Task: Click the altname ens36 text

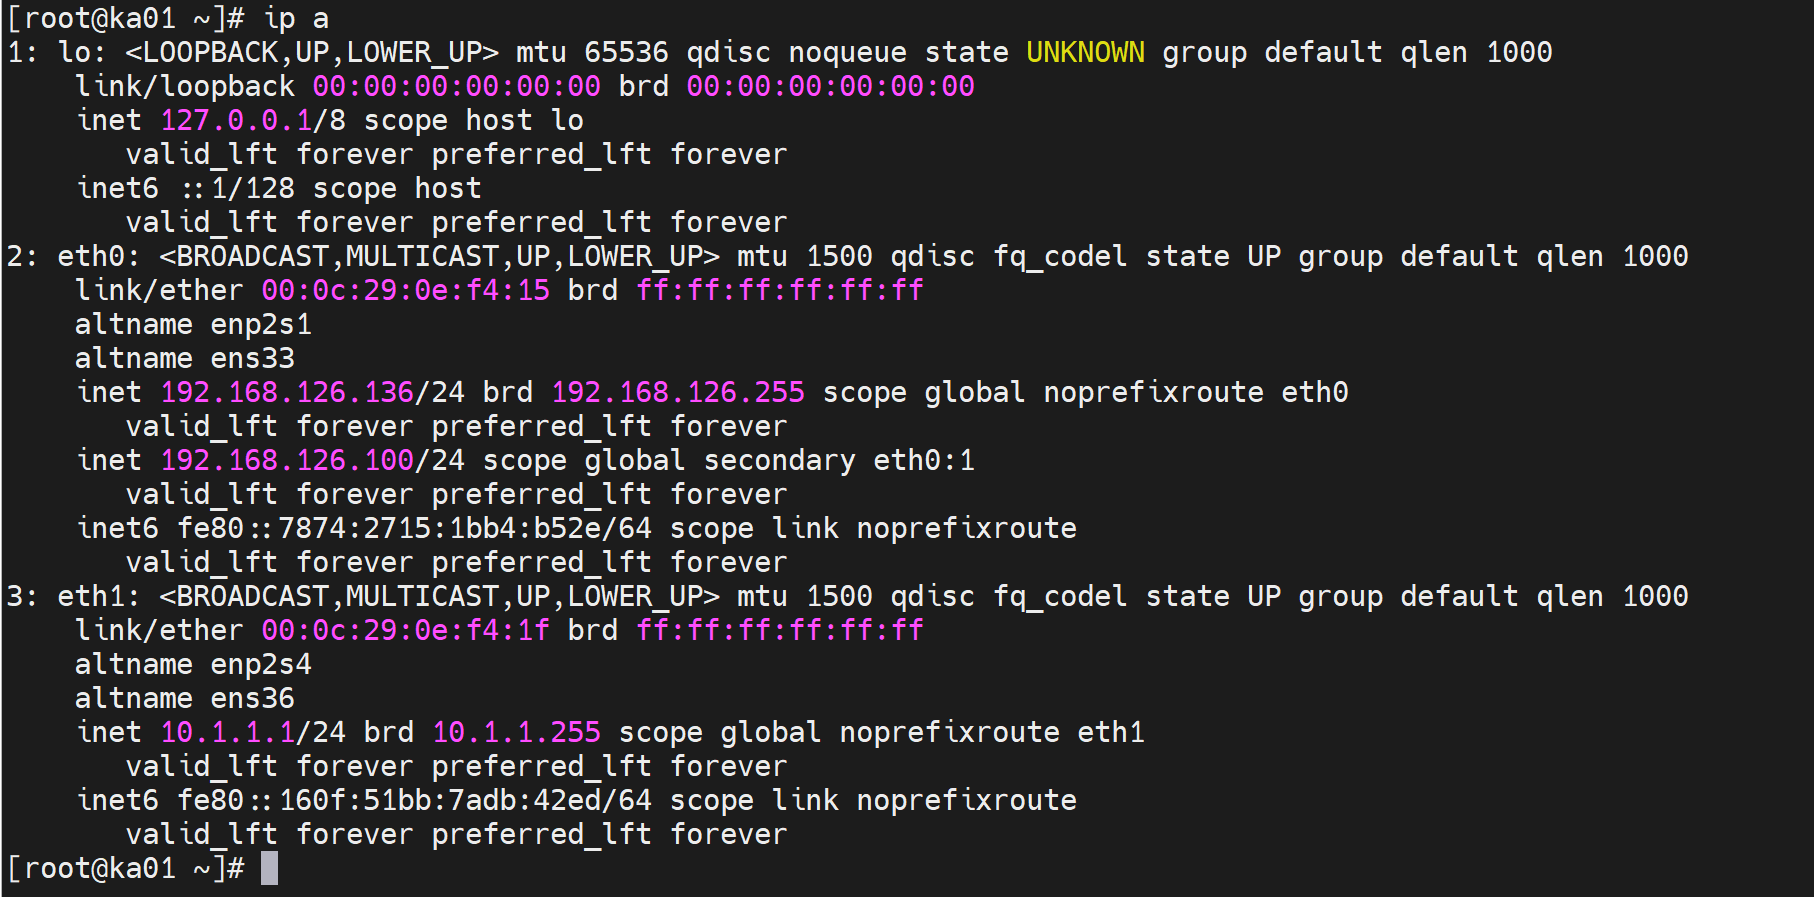Action: 185,698
